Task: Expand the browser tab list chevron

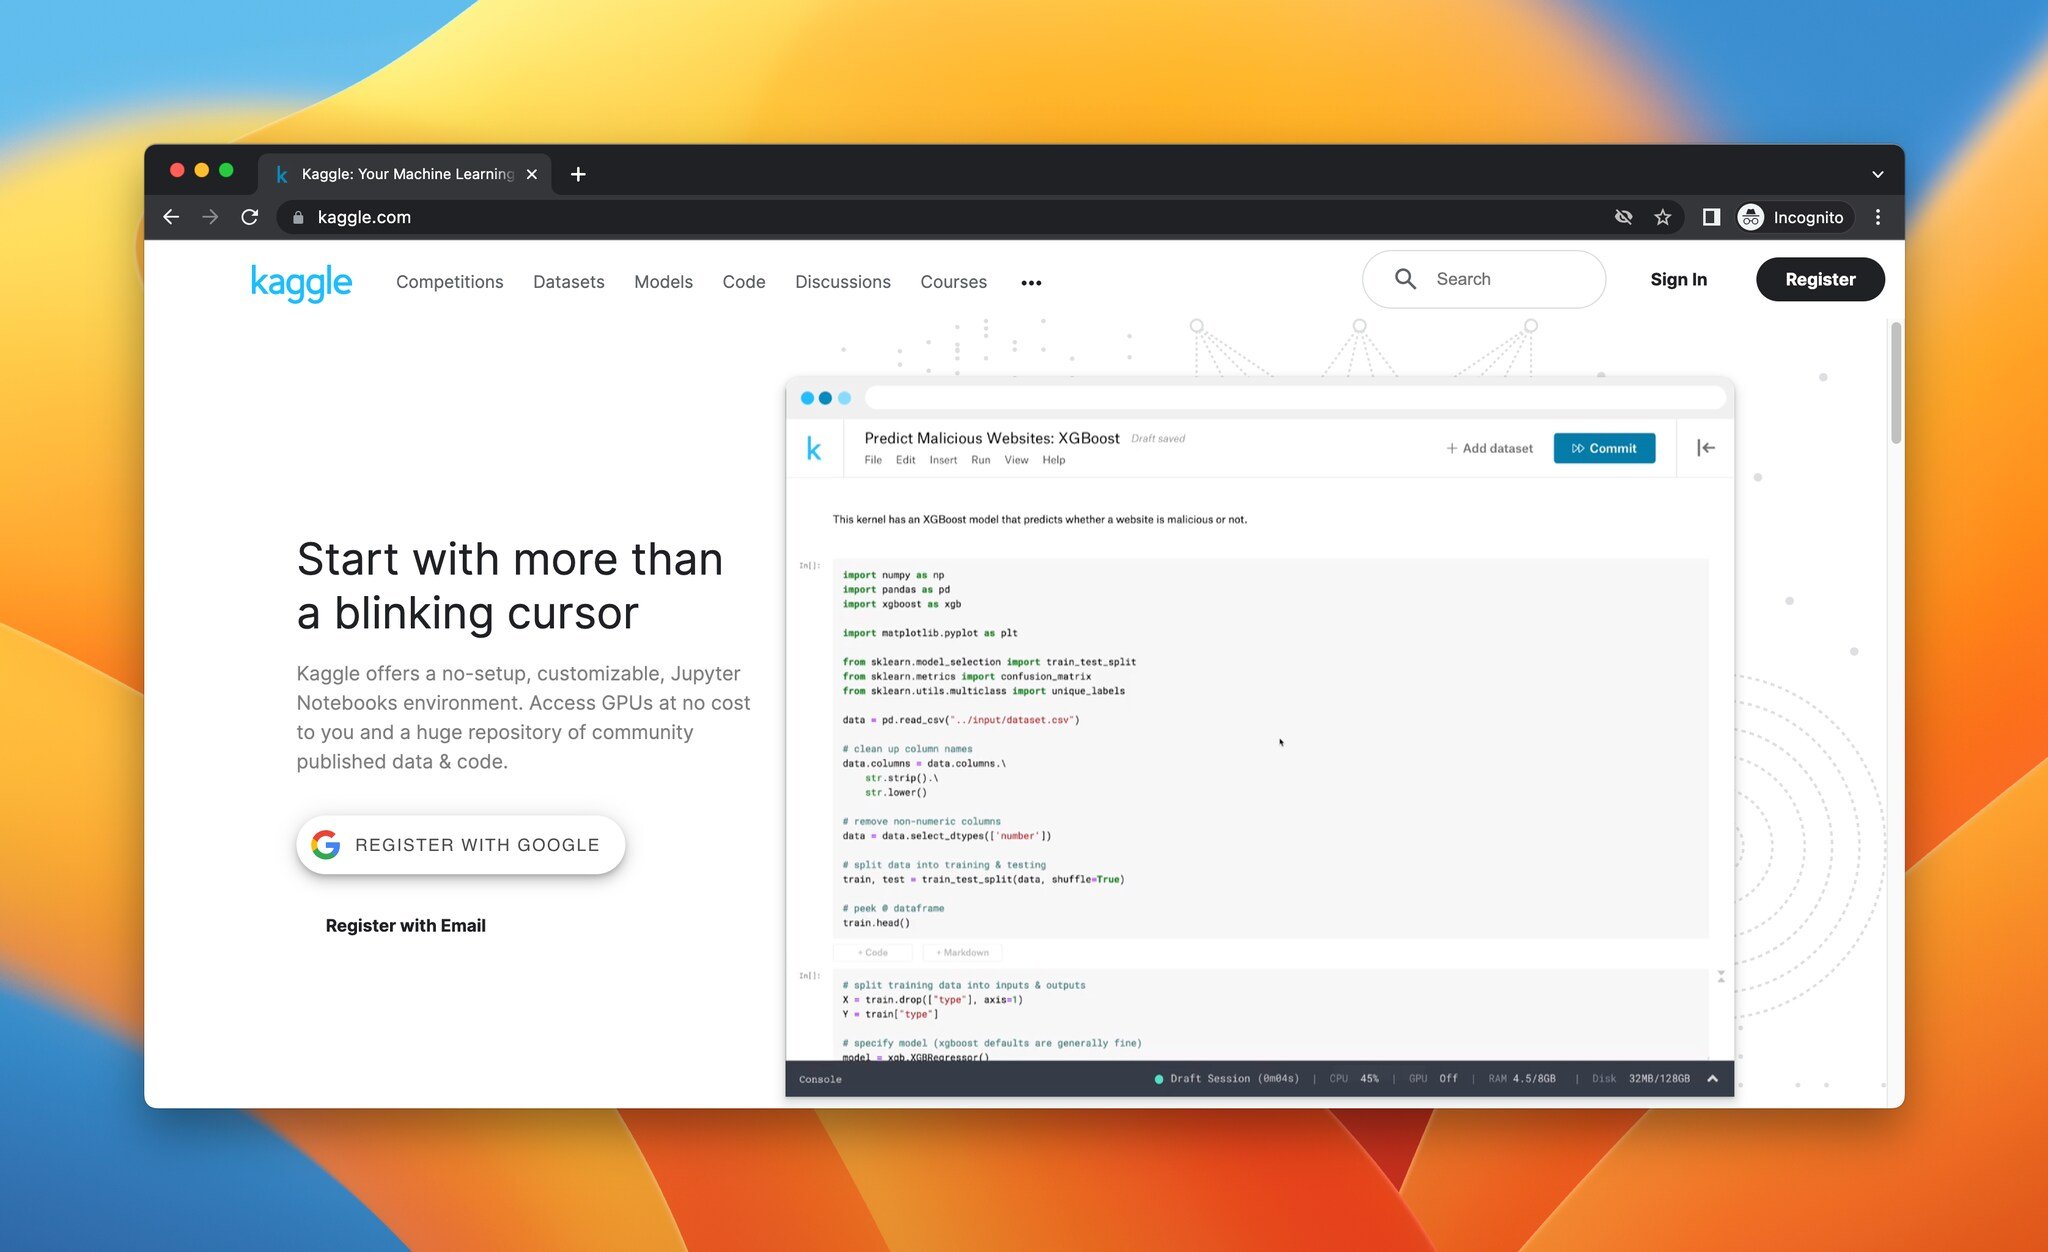Action: [x=1877, y=174]
